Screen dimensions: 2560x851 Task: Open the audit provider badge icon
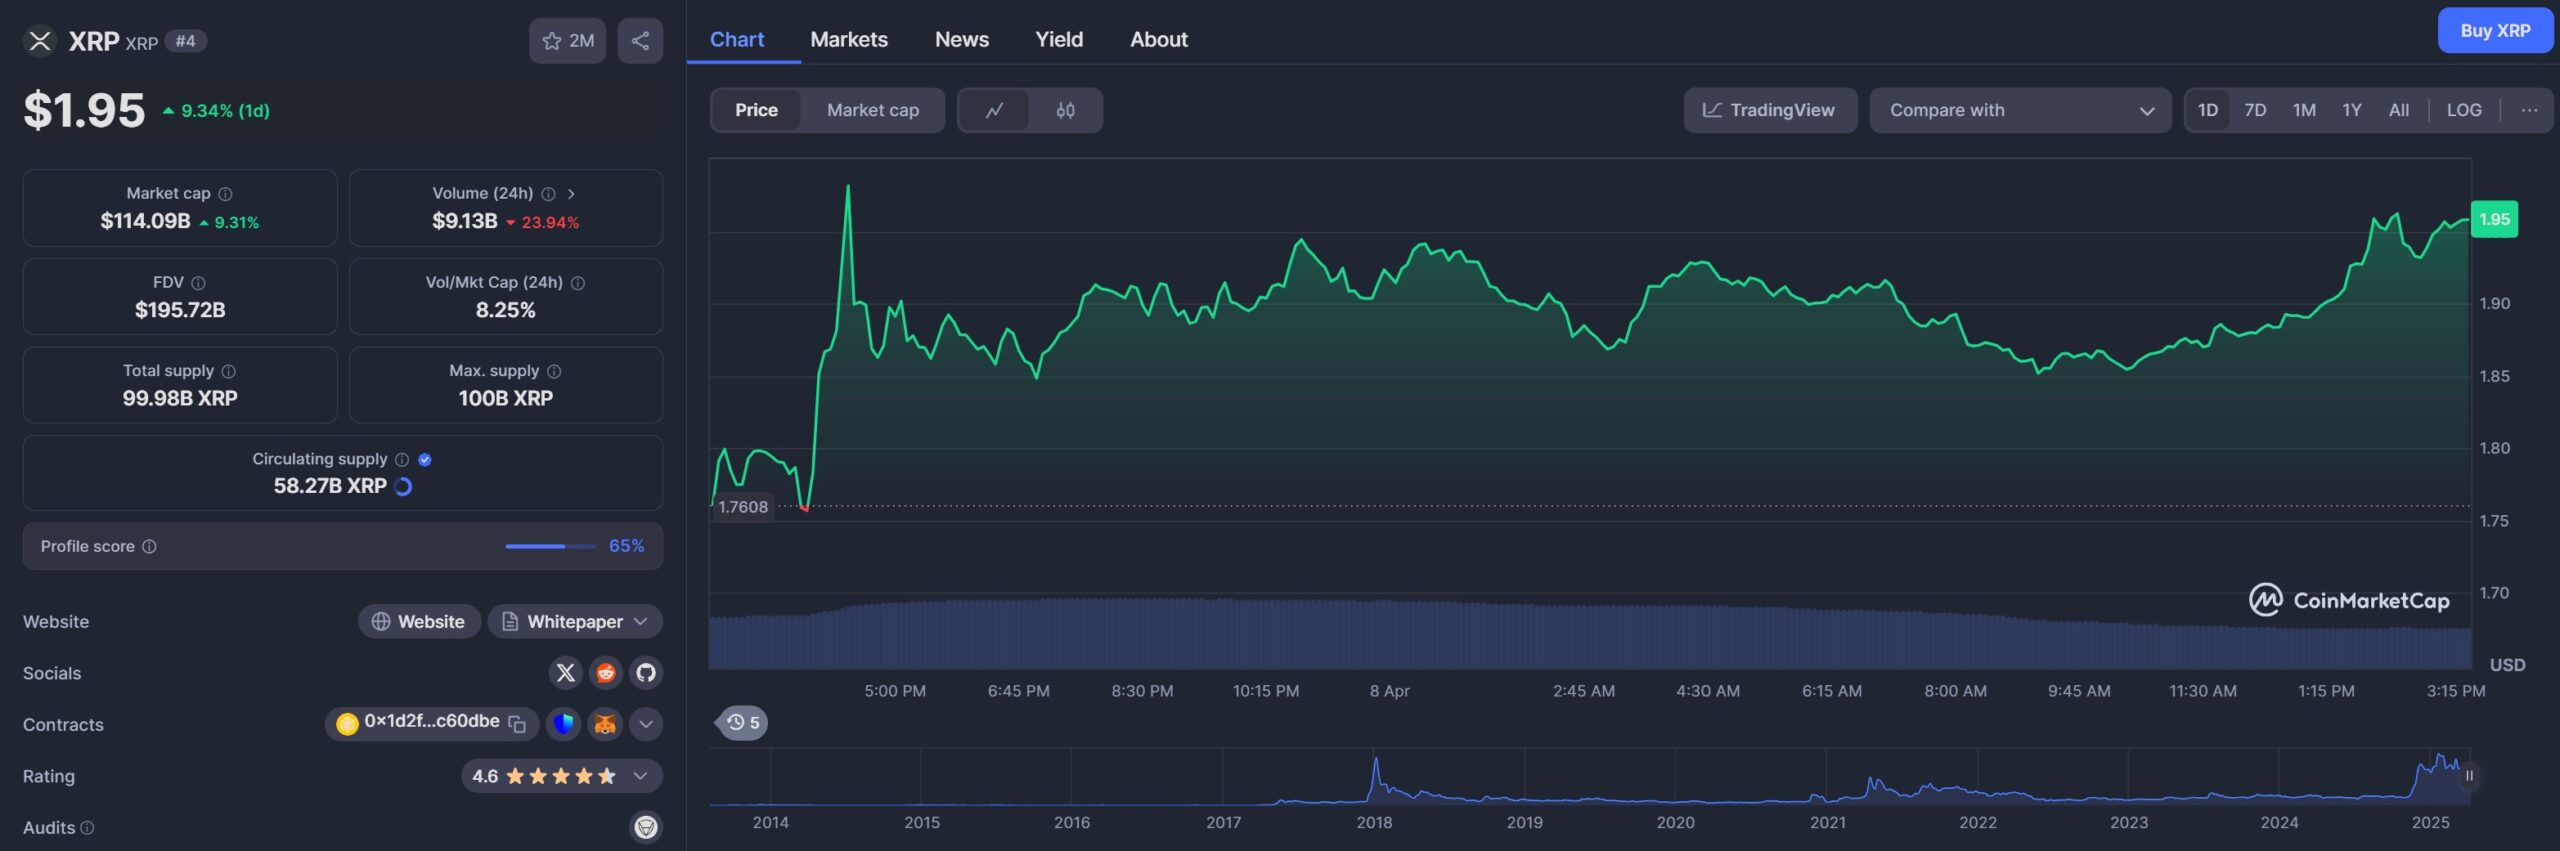coord(646,827)
